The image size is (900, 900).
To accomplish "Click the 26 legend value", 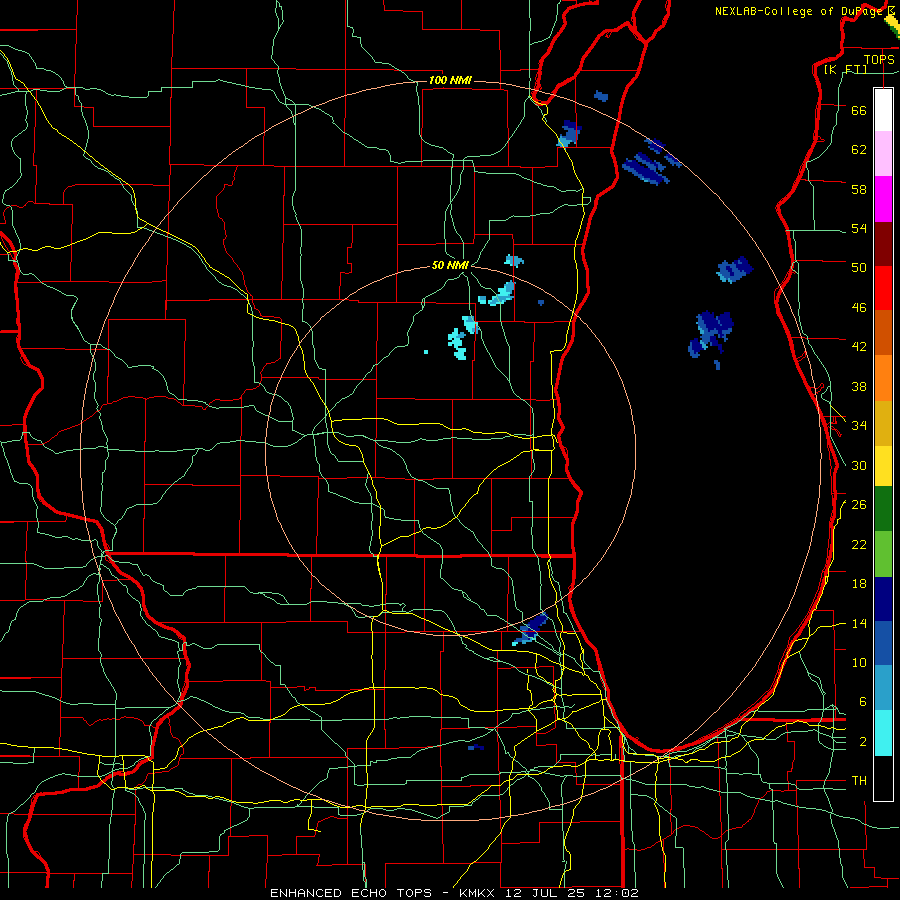I will [859, 505].
